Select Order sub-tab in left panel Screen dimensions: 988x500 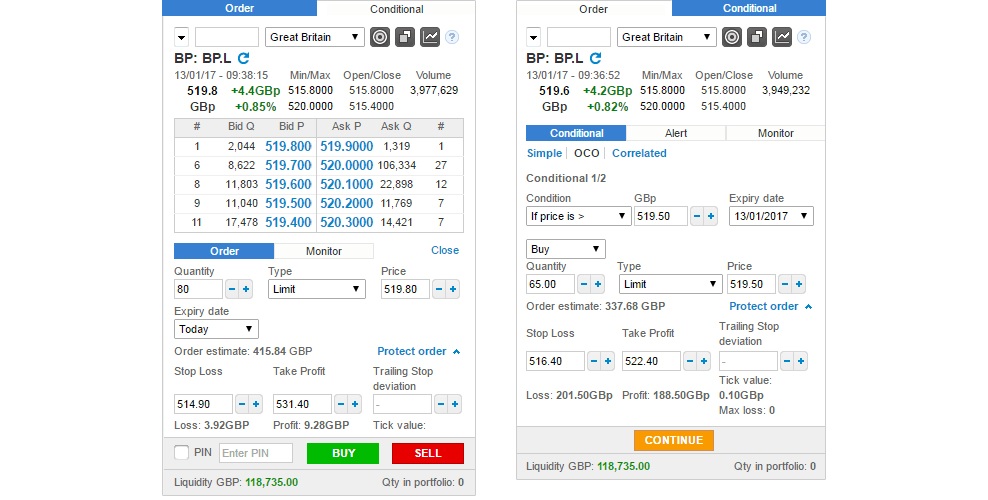click(x=224, y=251)
